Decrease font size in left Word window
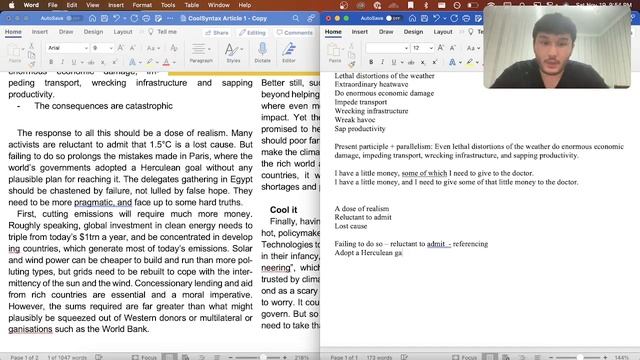Image resolution: width=640 pixels, height=360 pixels. click(133, 48)
